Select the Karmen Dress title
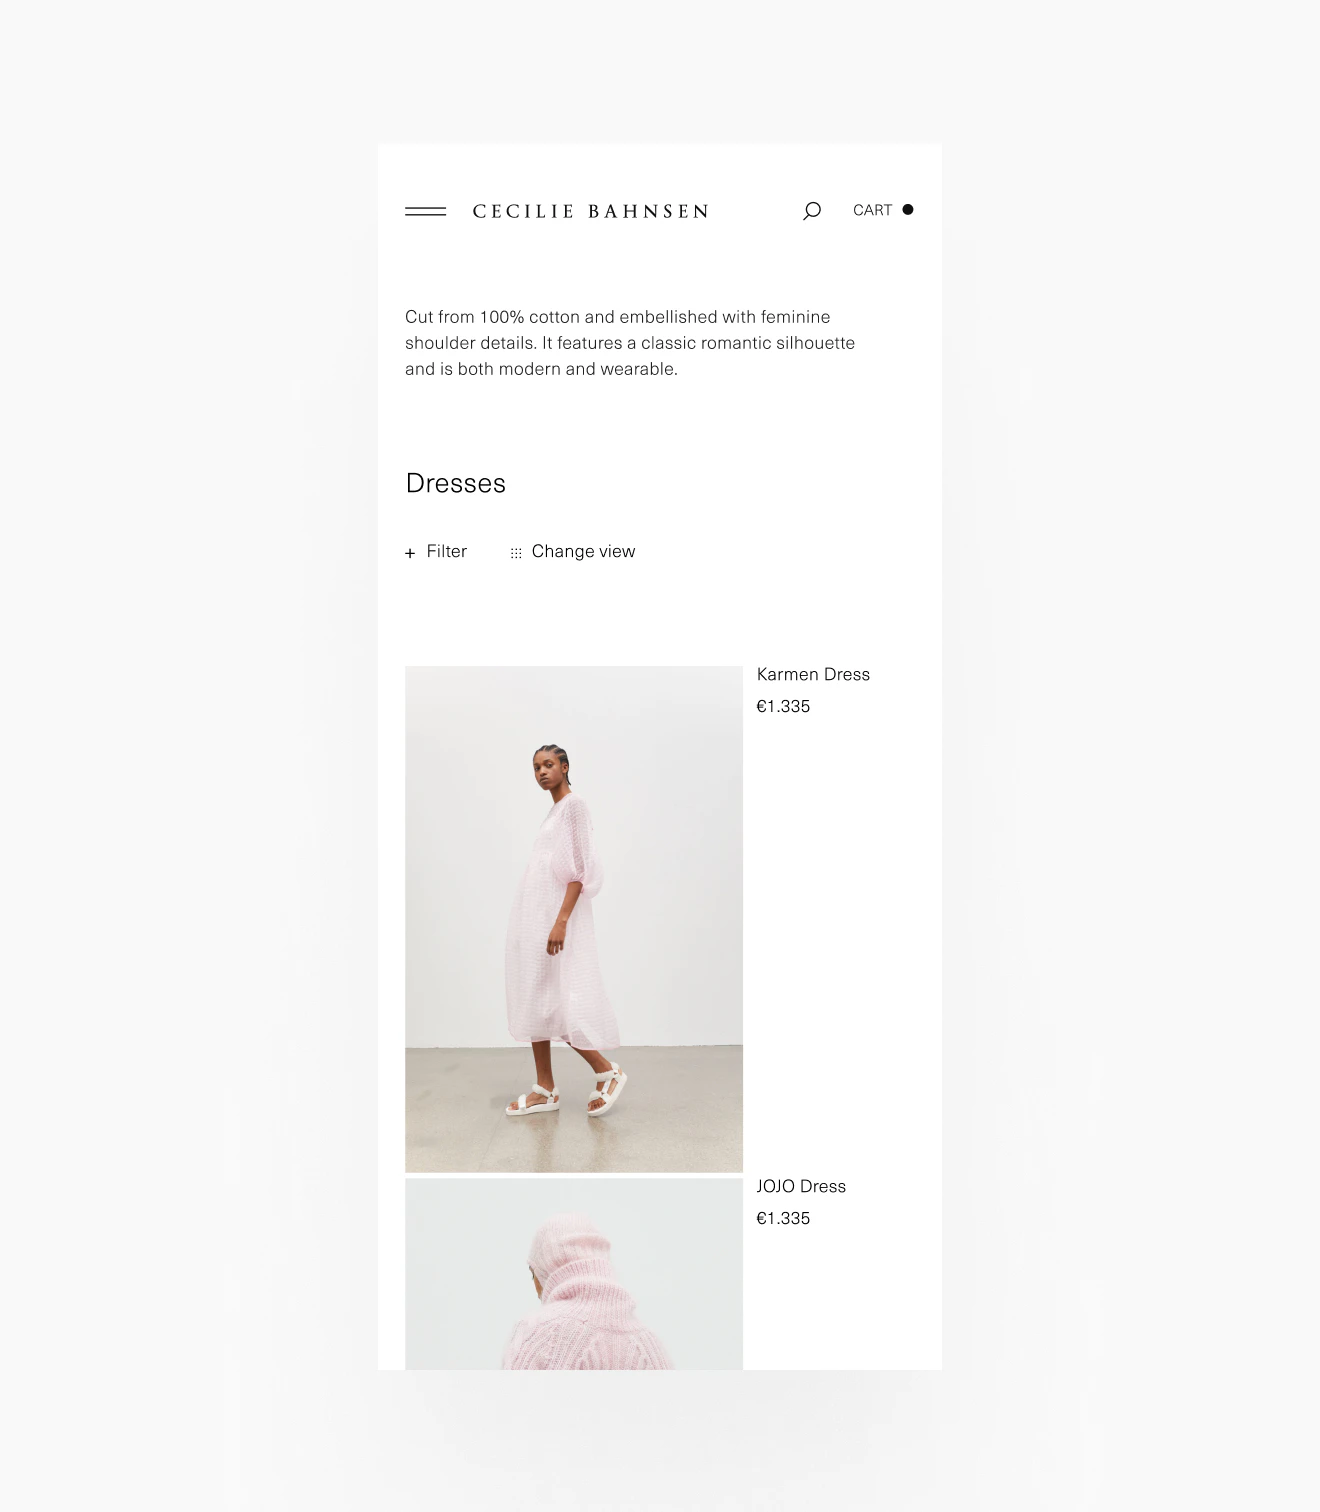Image resolution: width=1320 pixels, height=1512 pixels. pos(813,674)
